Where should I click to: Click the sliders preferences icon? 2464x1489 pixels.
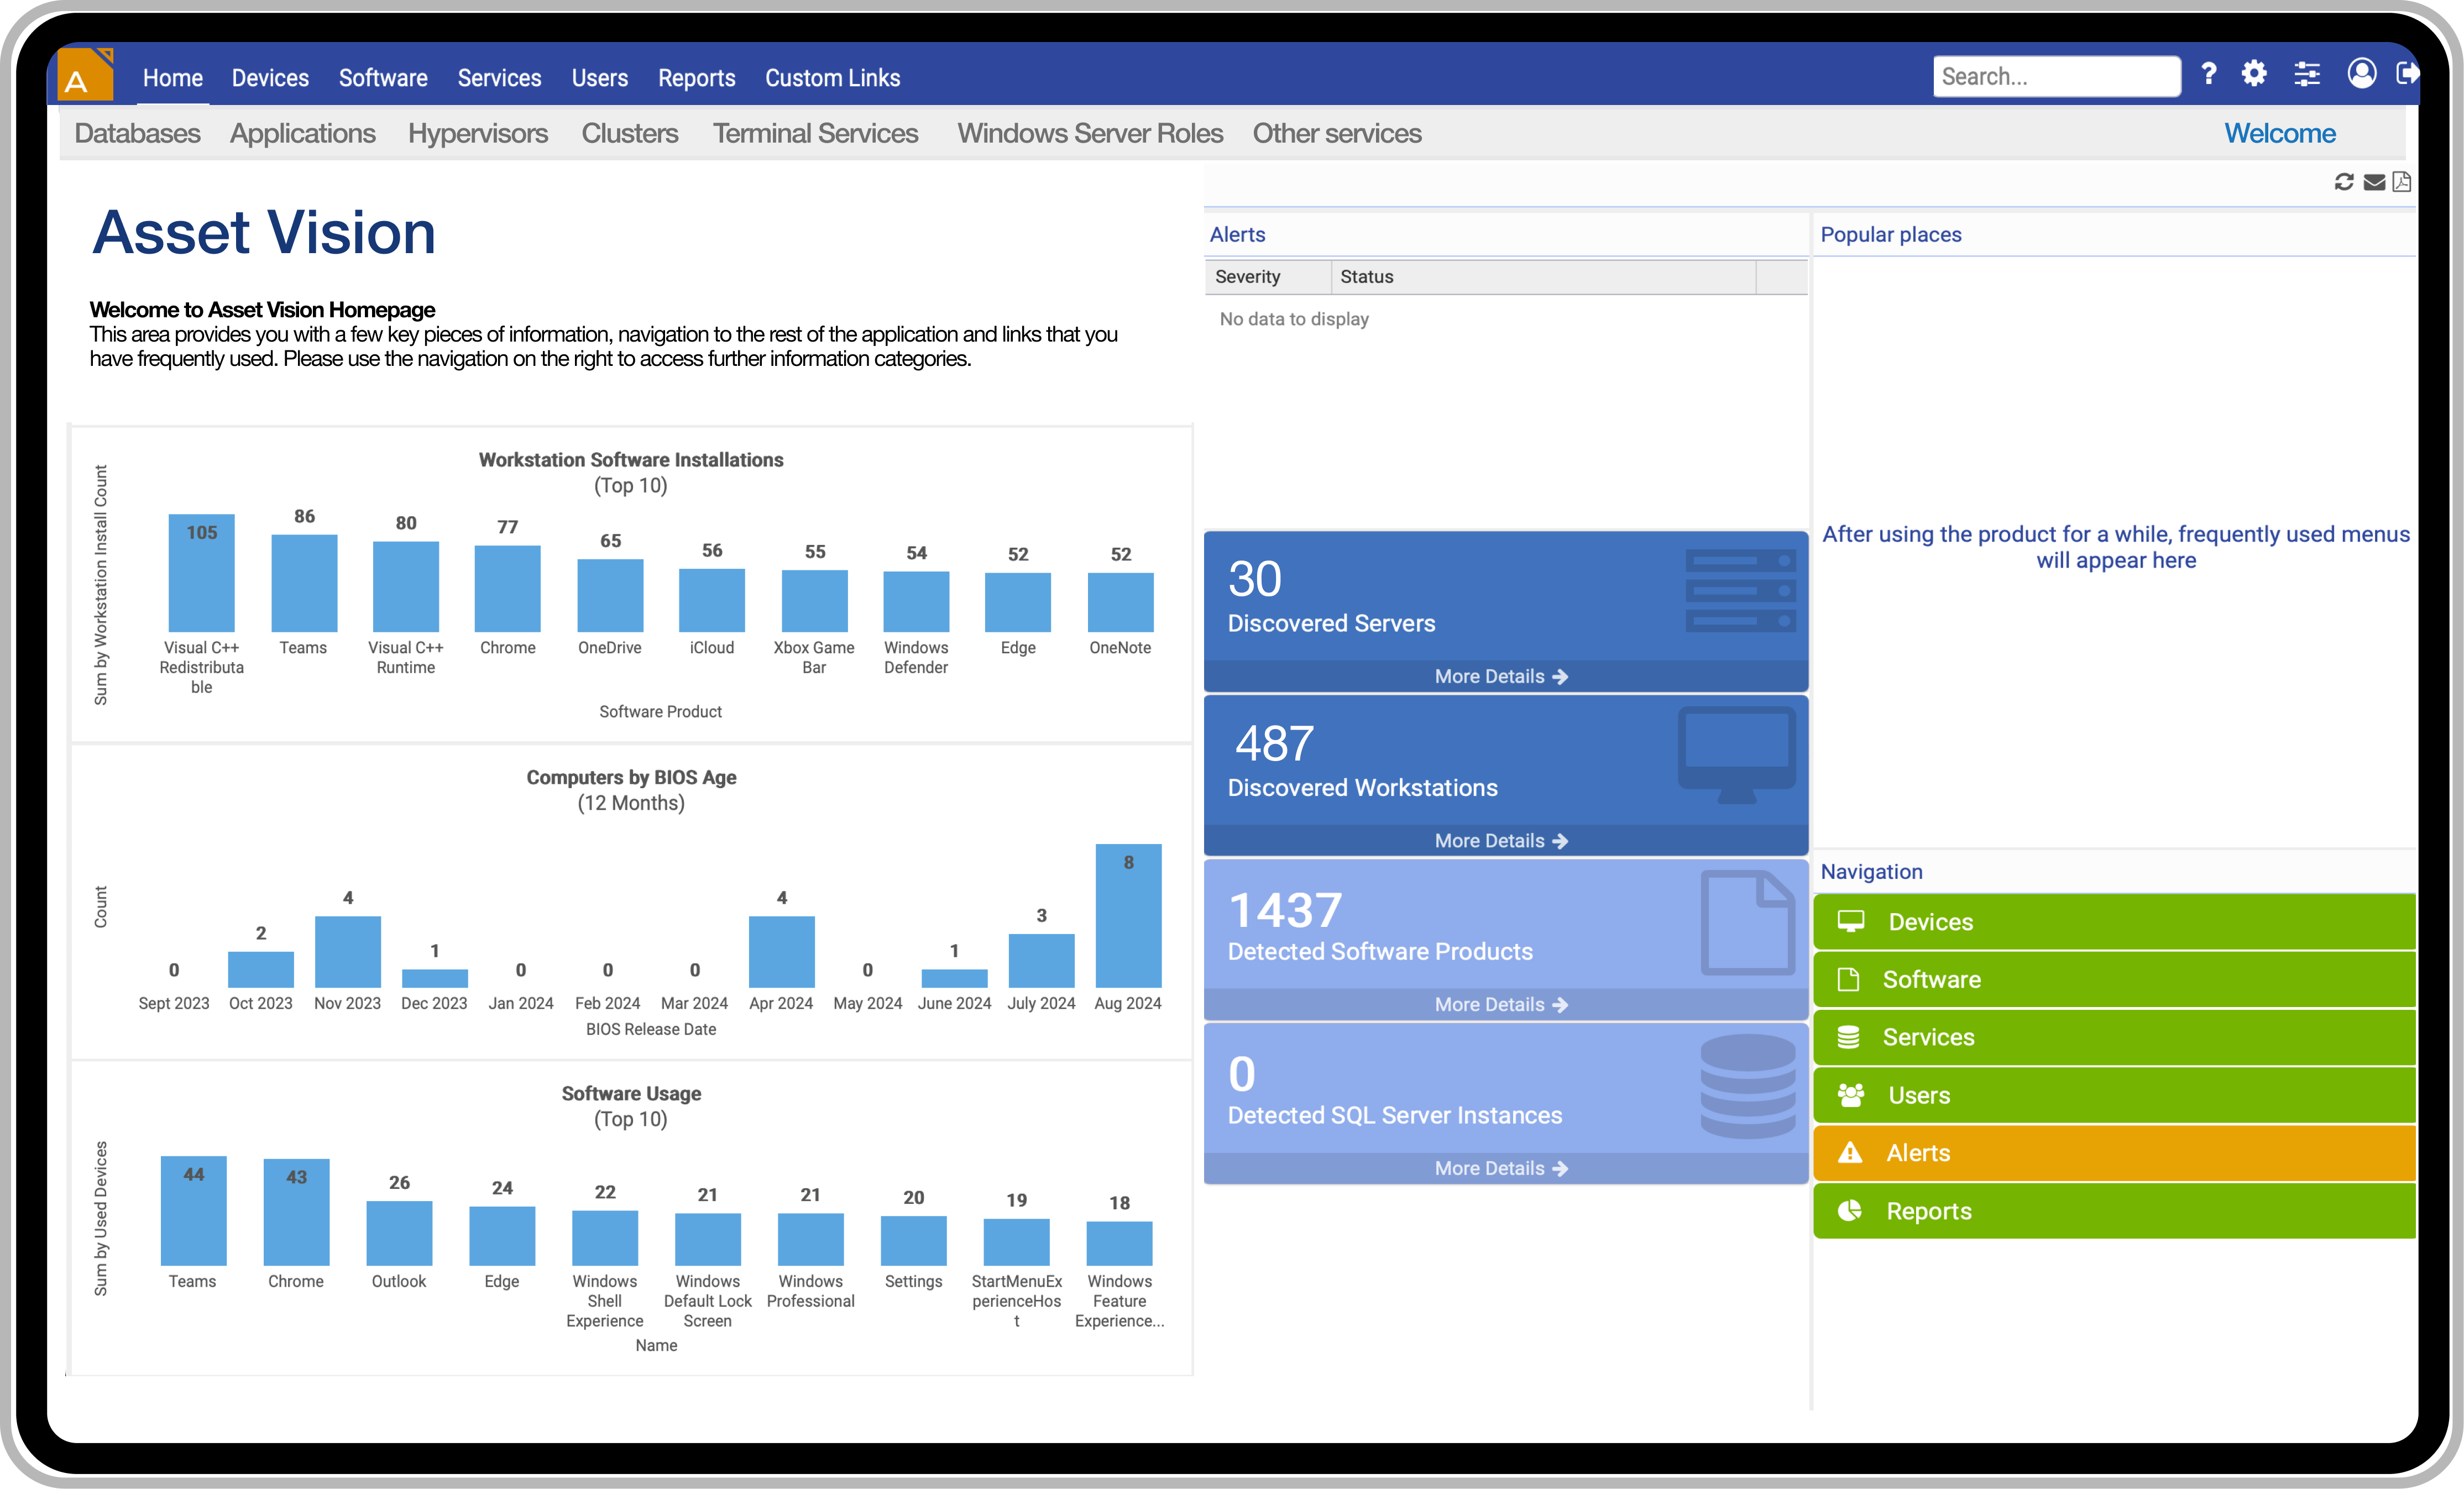click(x=2307, y=74)
